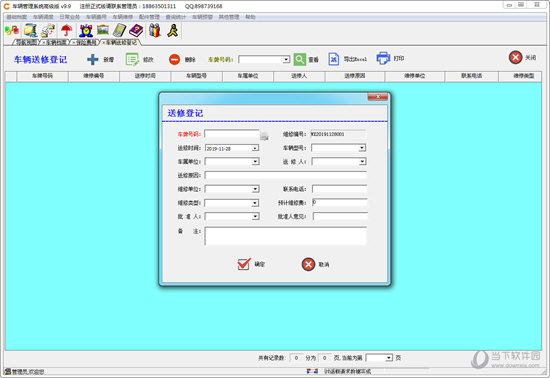Open the 查询统计 menu
Image resolution: width=550 pixels, height=378 pixels.
176,17
